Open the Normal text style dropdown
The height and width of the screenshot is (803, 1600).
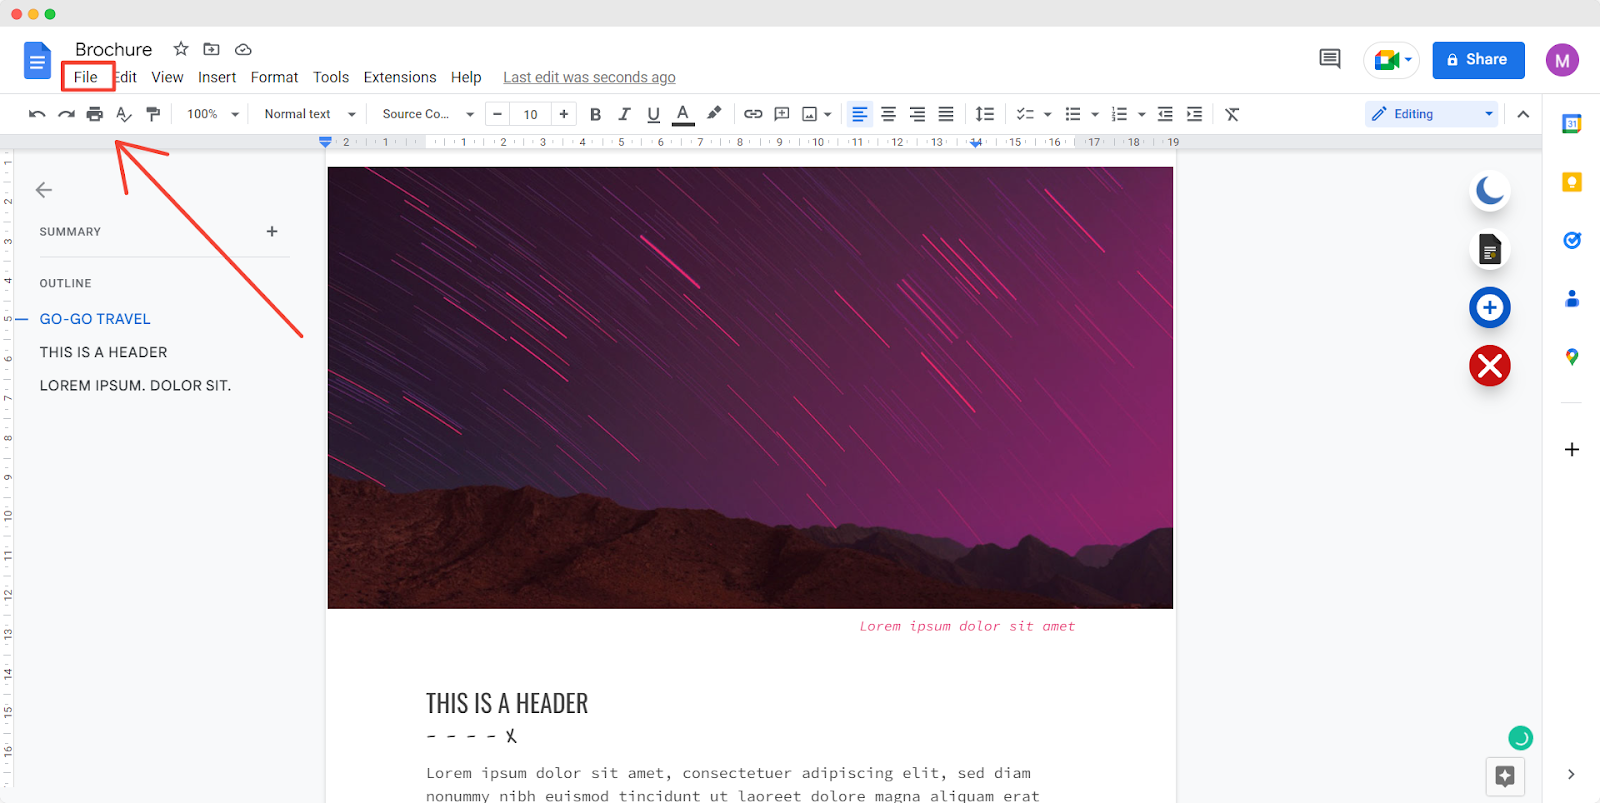click(310, 114)
